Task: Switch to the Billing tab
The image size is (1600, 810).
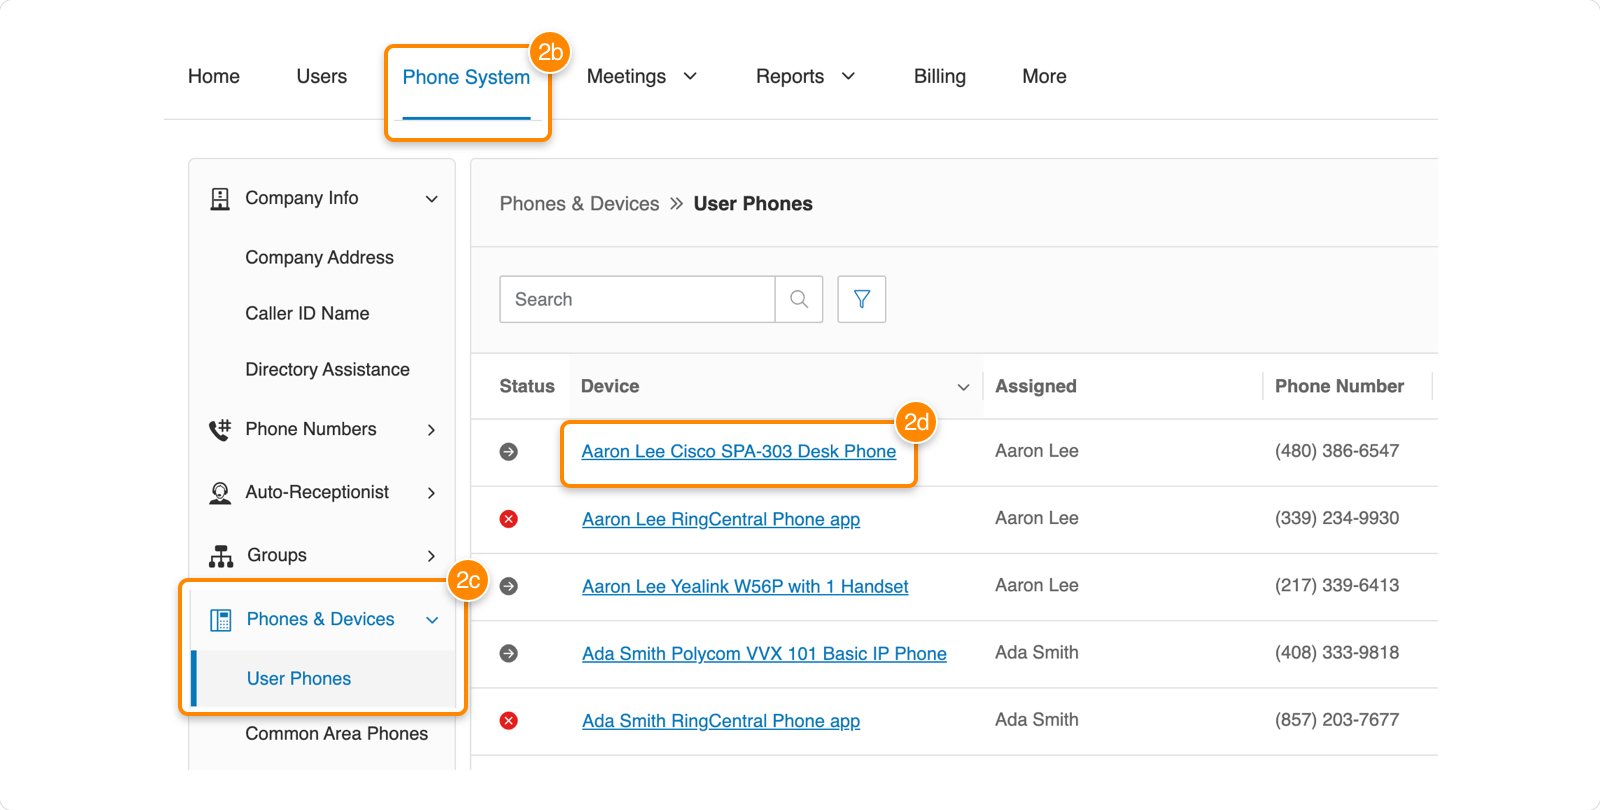Action: pos(939,77)
